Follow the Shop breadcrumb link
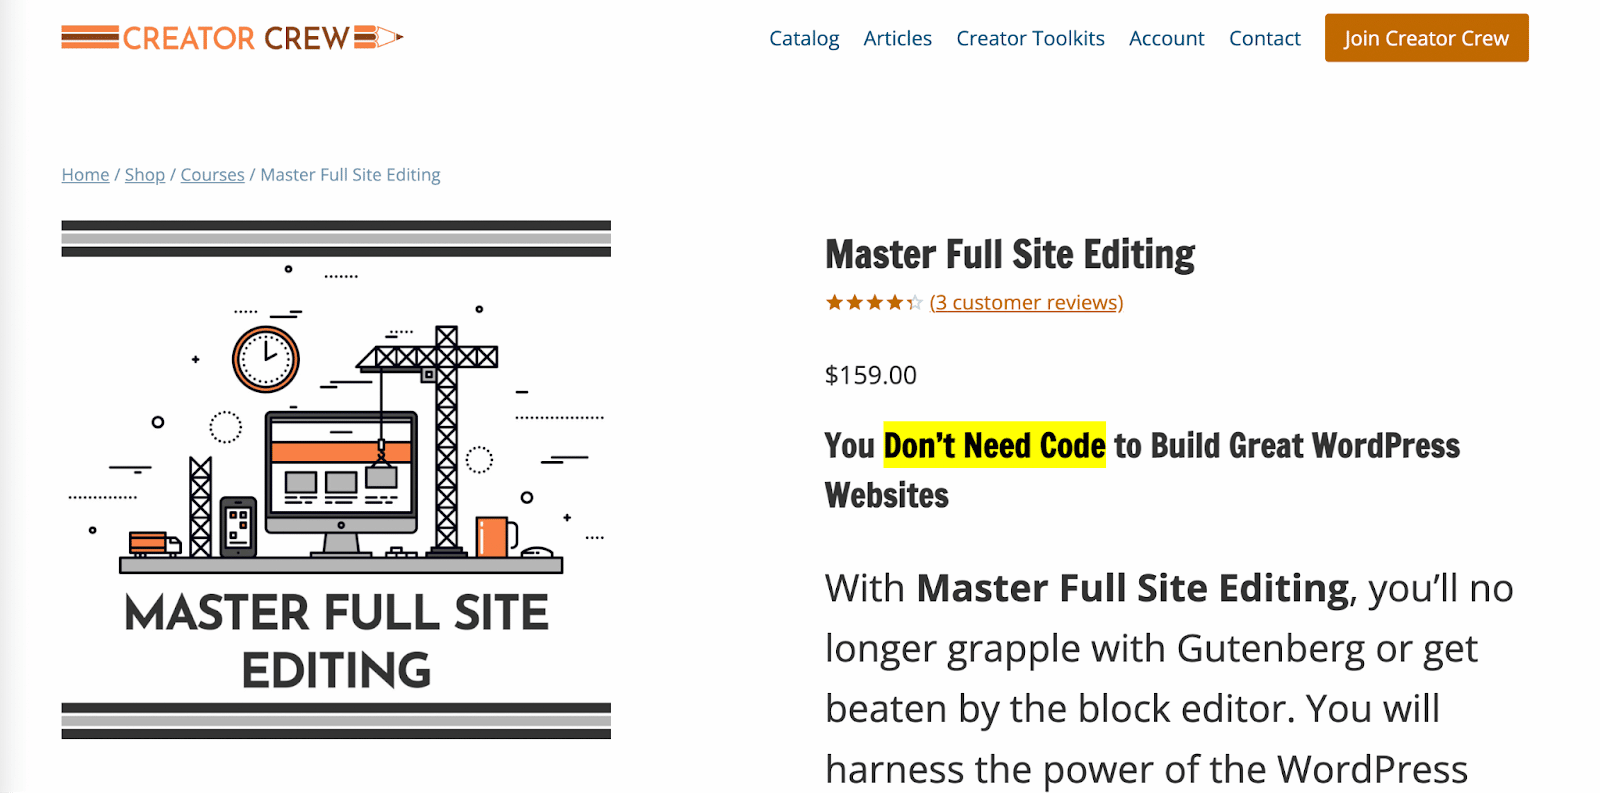This screenshot has width=1600, height=793. (145, 175)
